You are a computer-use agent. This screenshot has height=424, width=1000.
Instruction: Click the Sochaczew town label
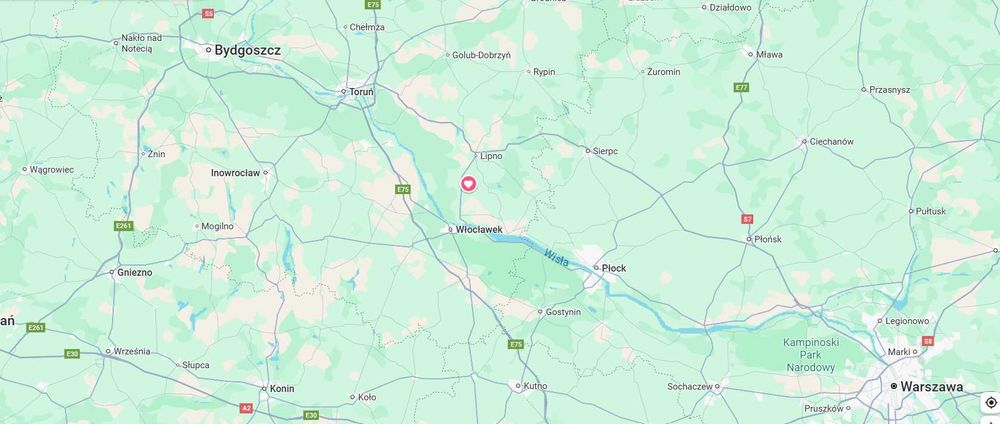690,386
